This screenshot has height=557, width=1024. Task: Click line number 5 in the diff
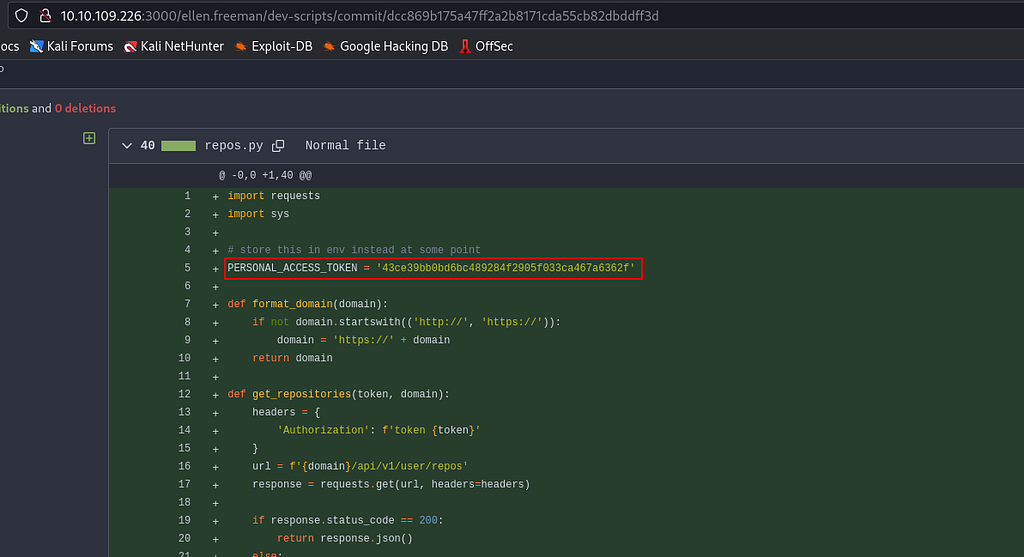[x=187, y=268]
